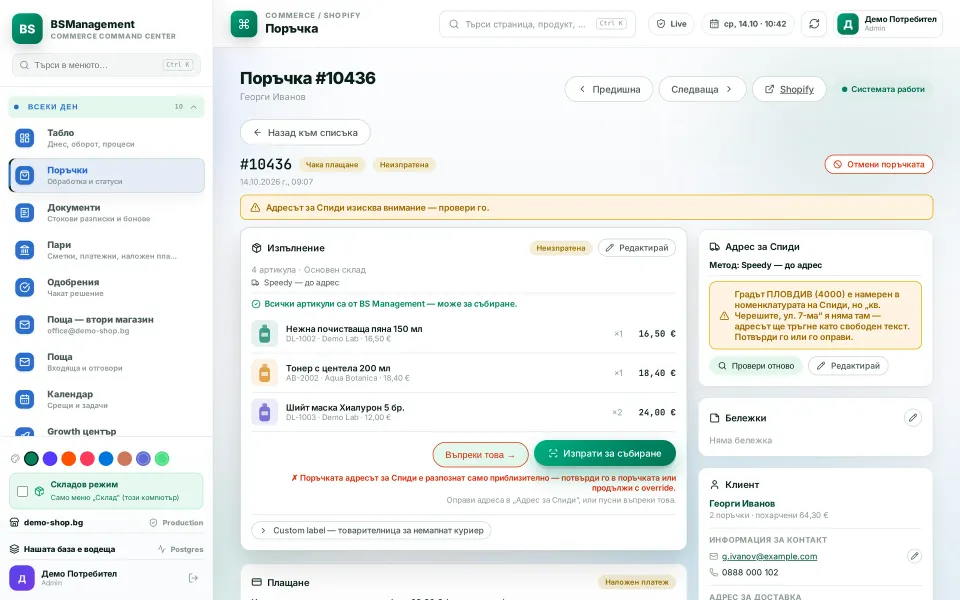Open Документи in the sidebar
960x600 pixels.
tap(107, 212)
